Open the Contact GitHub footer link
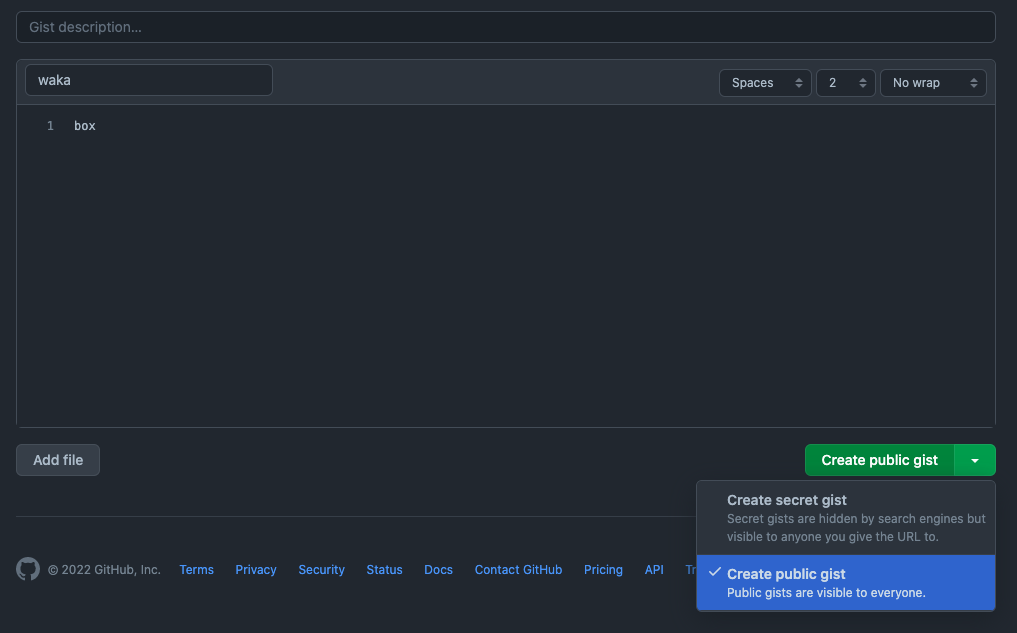 click(518, 569)
